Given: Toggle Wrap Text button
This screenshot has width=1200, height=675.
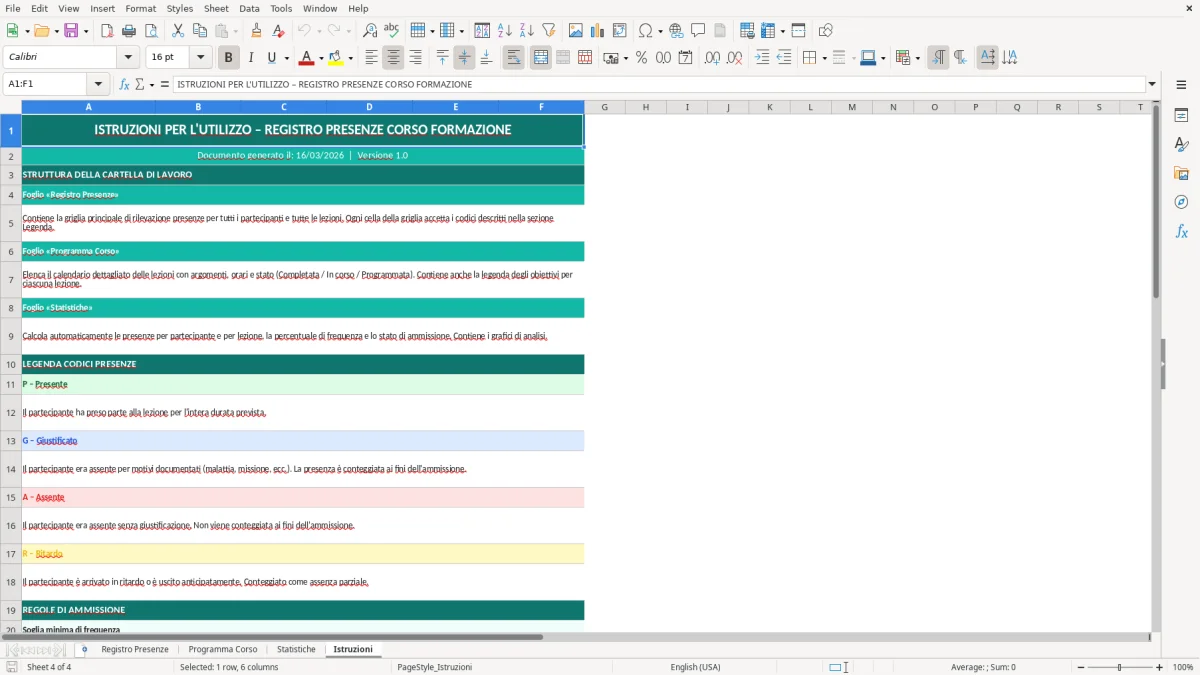Looking at the screenshot, I should (513, 58).
